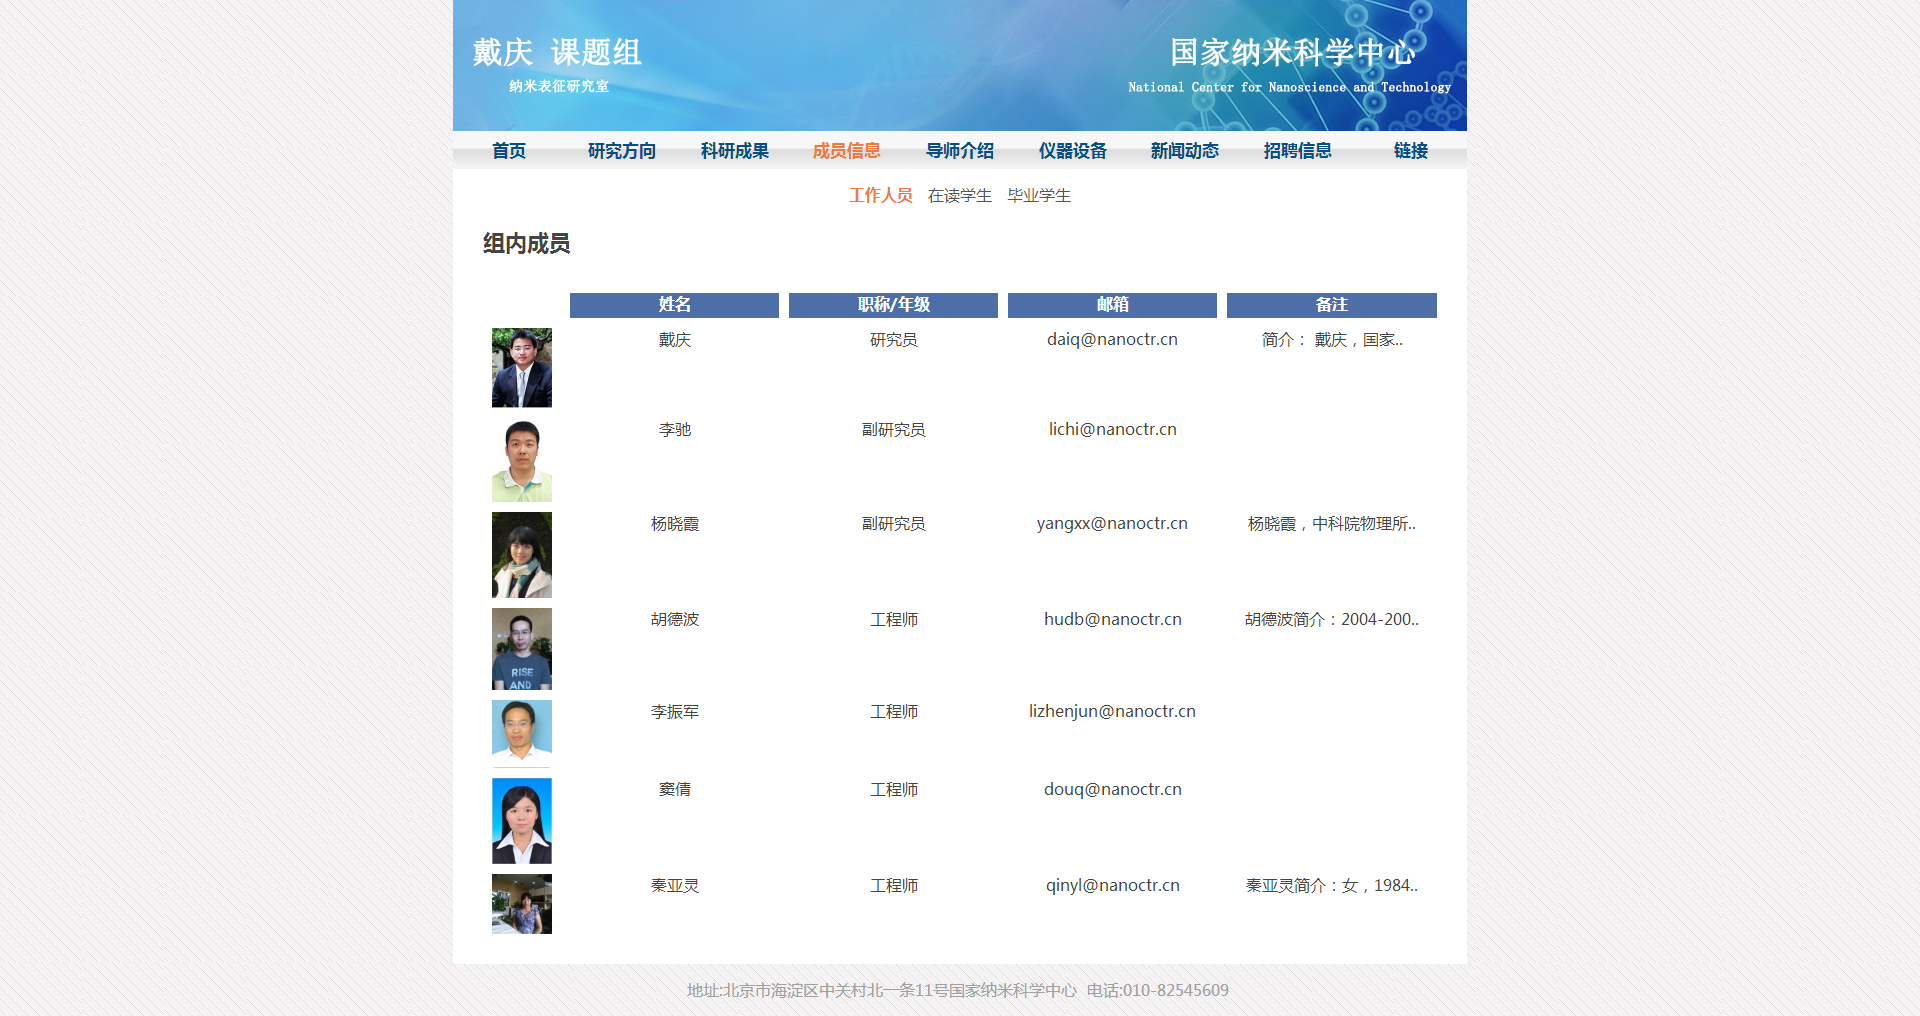Click the name 胡德波 in table

[675, 620]
